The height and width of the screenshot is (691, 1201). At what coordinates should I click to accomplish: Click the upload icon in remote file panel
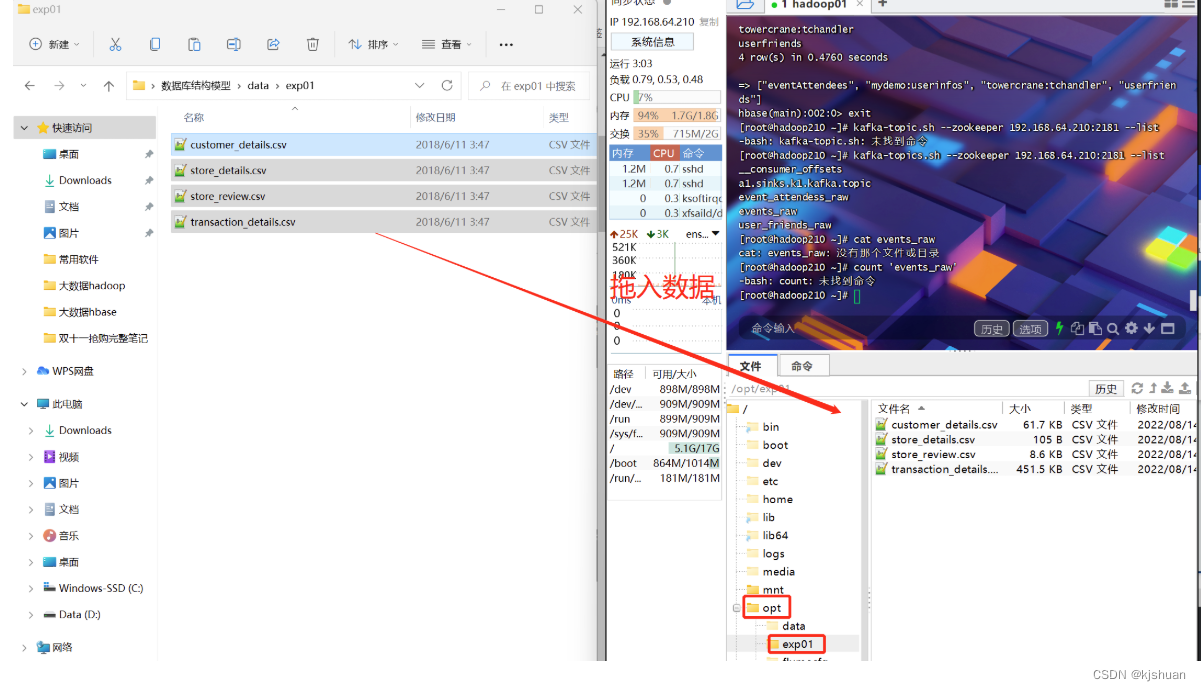1185,388
